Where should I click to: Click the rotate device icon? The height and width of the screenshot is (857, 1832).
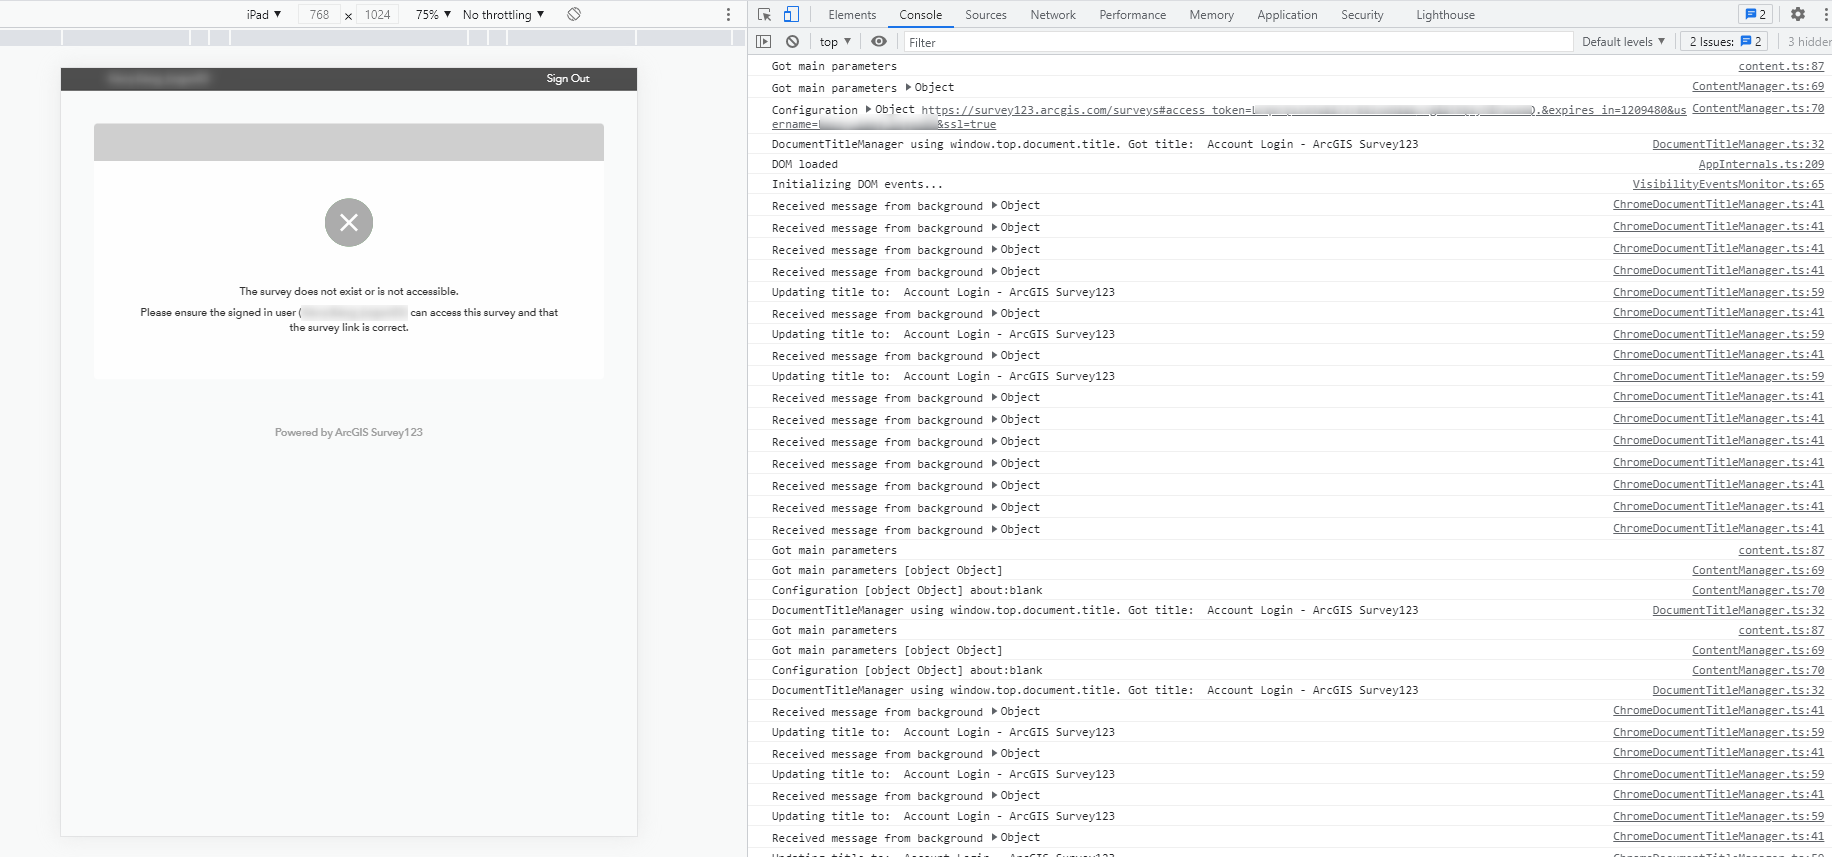coord(574,14)
